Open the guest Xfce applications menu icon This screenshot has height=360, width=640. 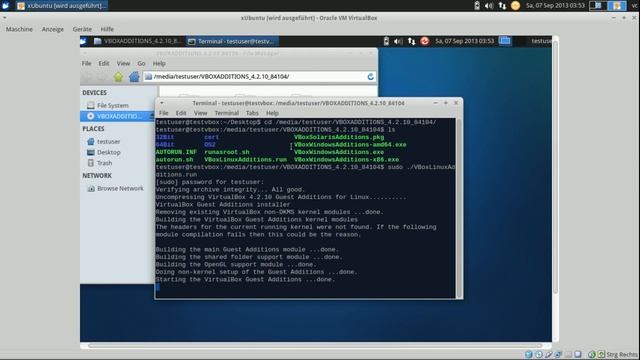click(x=83, y=41)
